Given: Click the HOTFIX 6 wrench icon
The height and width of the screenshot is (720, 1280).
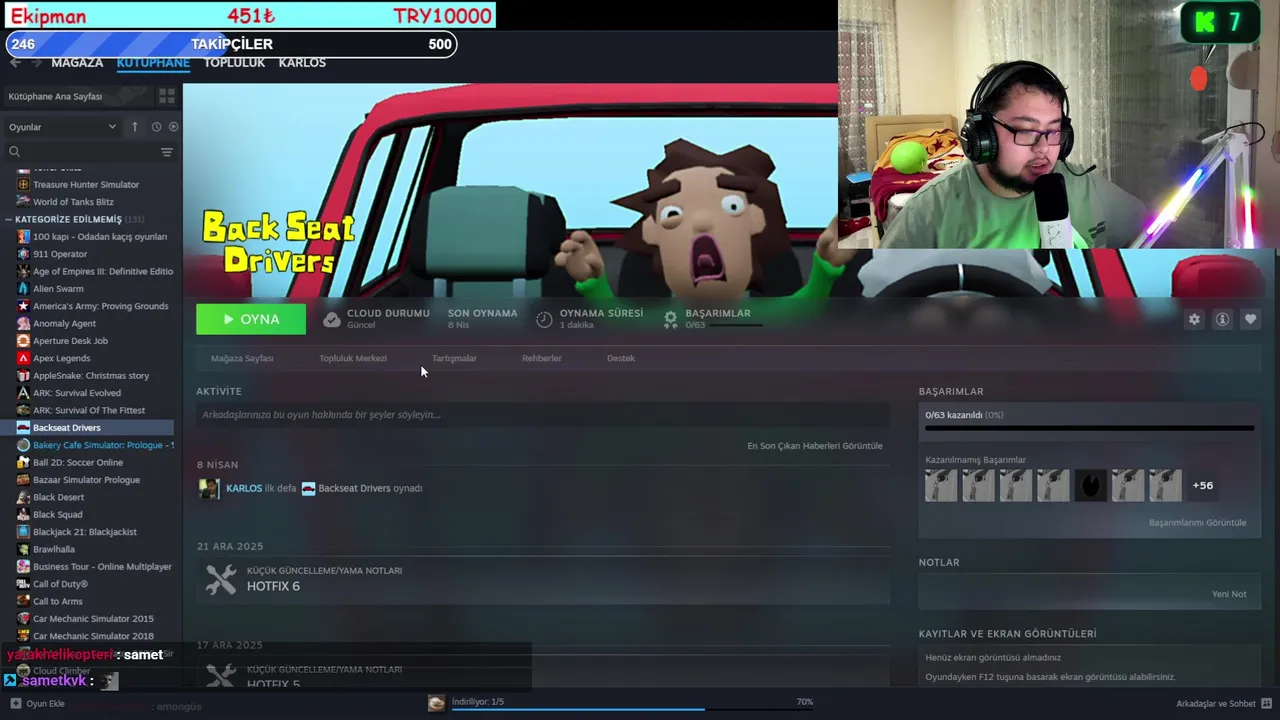Looking at the screenshot, I should (x=220, y=579).
